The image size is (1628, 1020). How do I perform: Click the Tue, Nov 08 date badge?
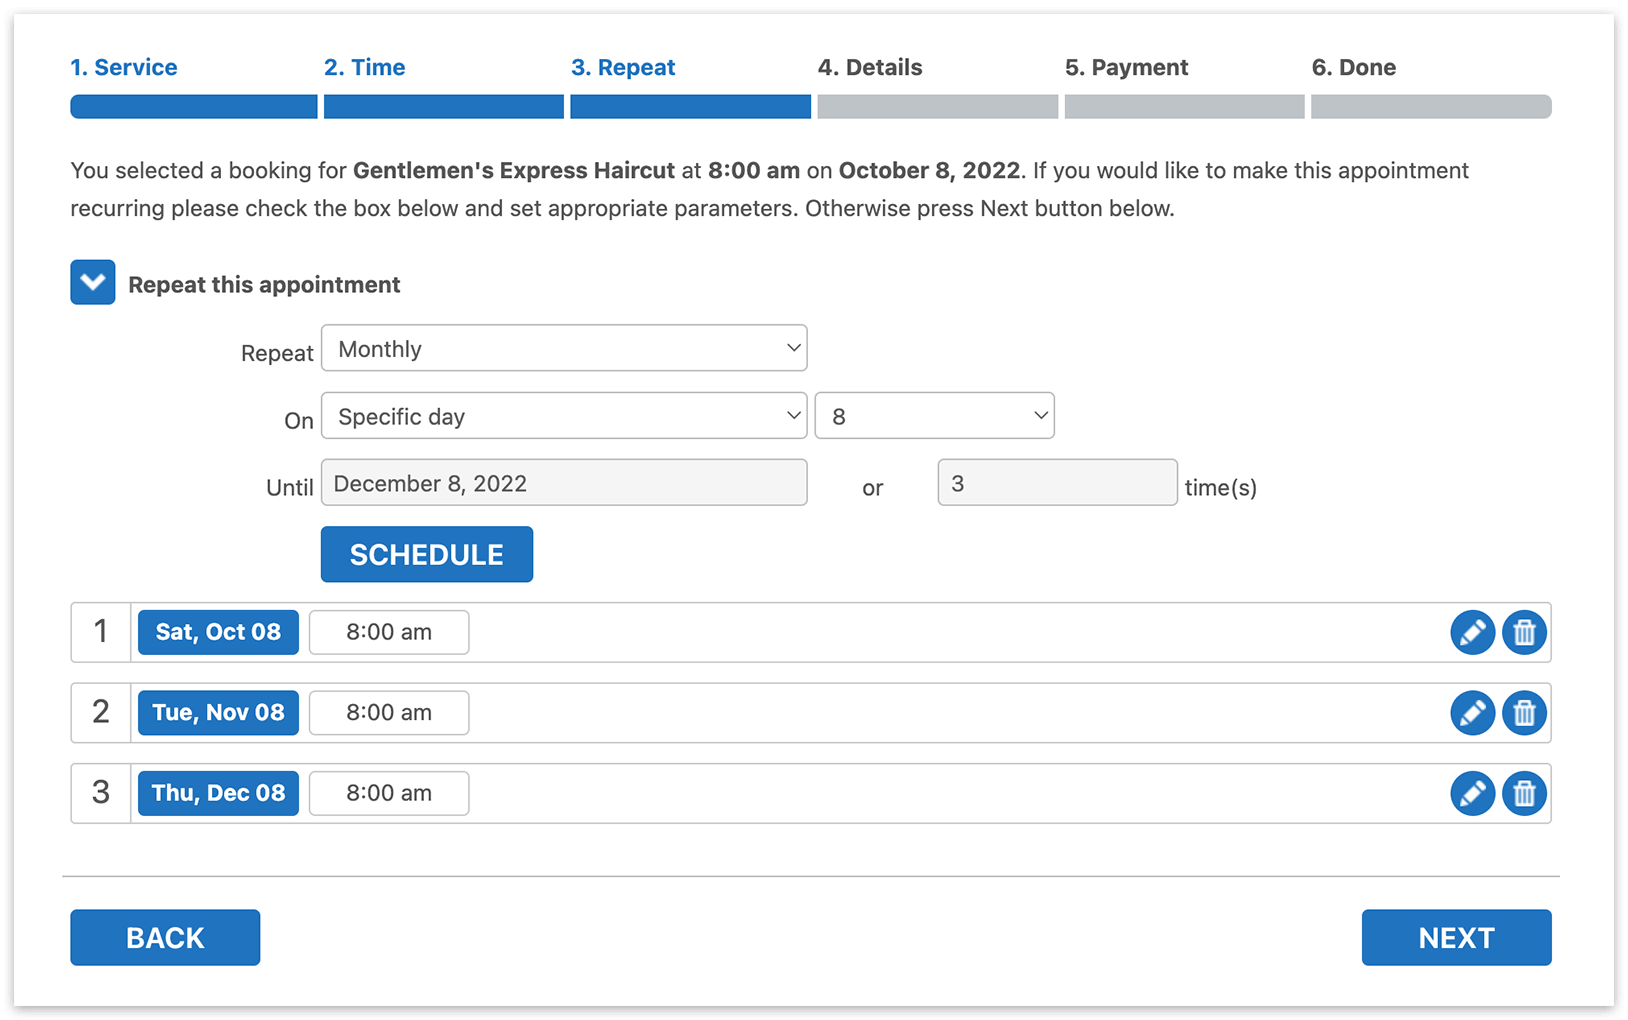pyautogui.click(x=218, y=713)
